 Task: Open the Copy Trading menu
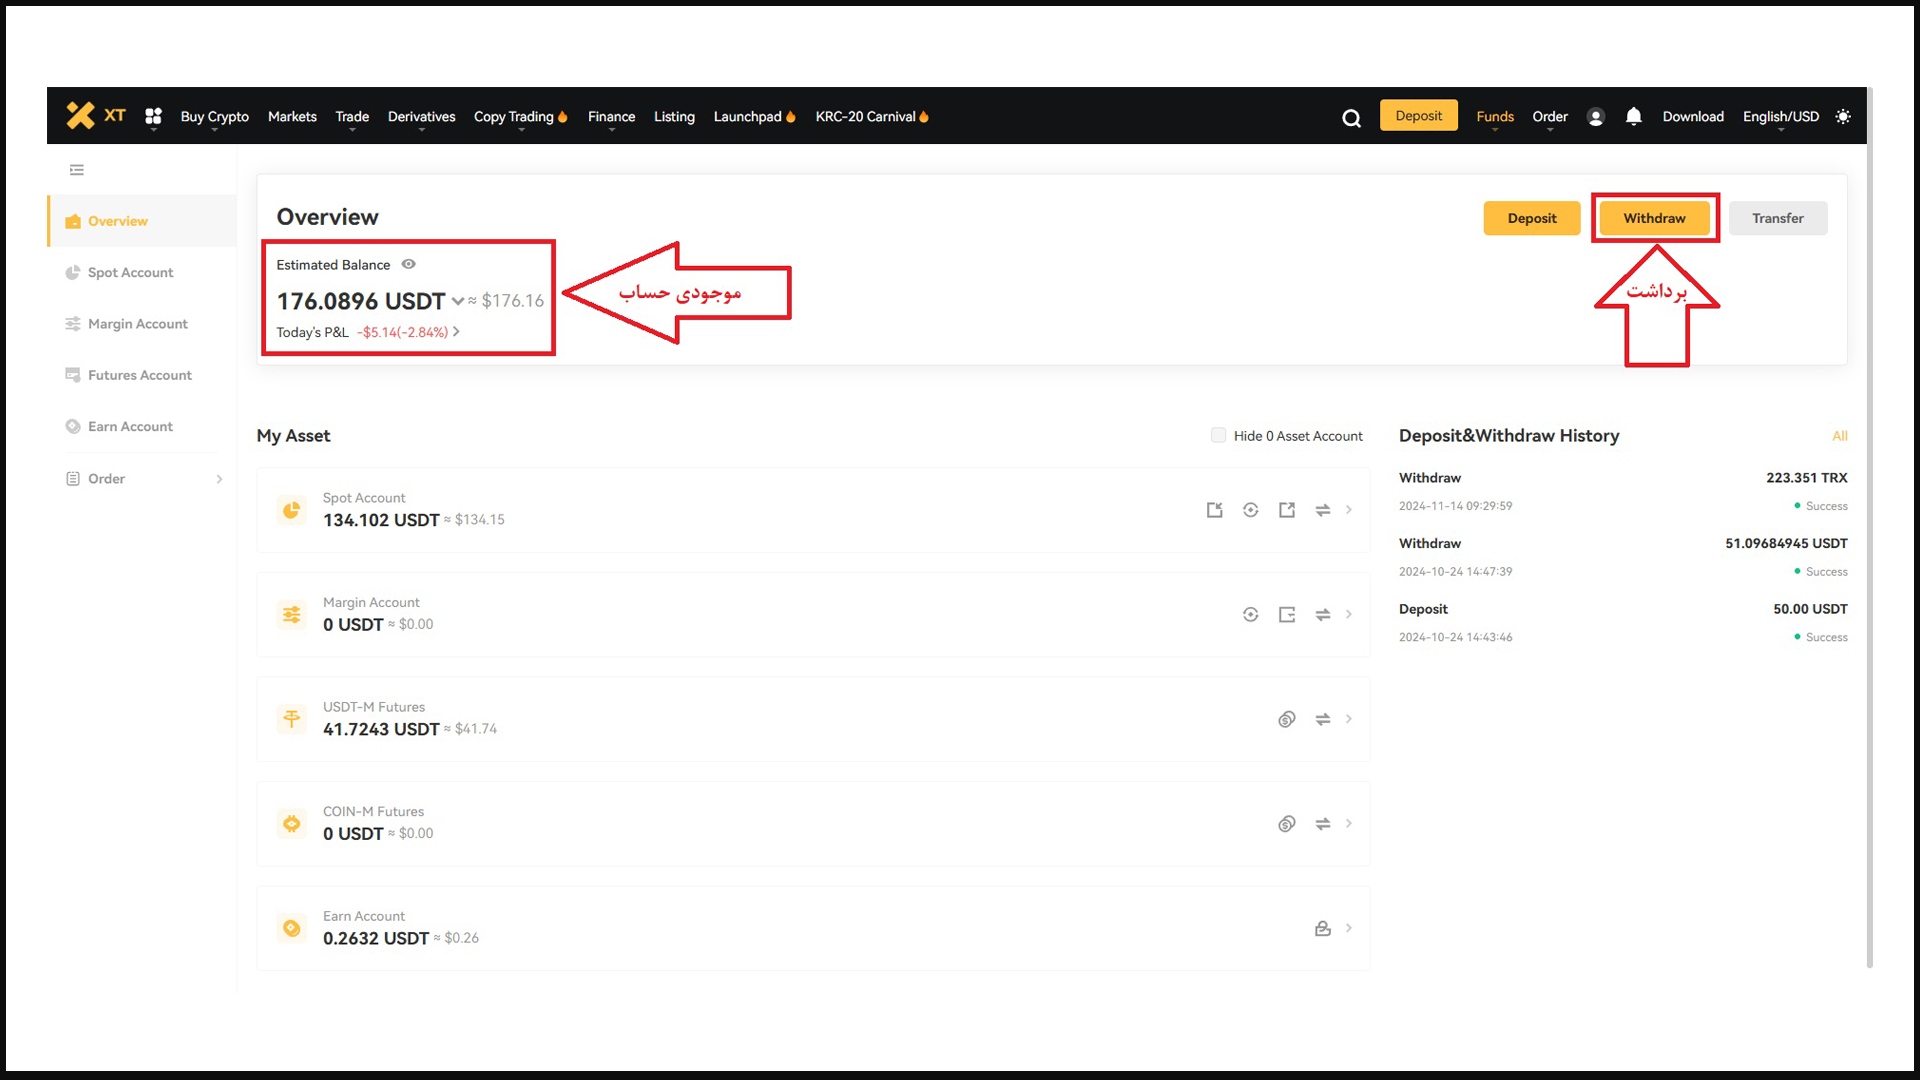520,117
